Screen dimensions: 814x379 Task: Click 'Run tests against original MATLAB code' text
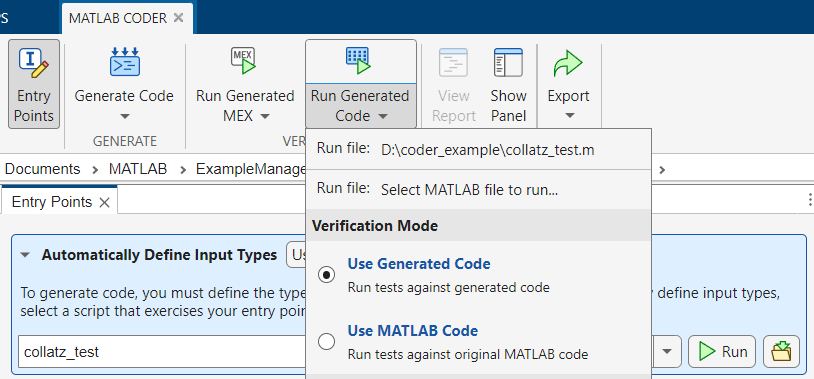point(468,355)
